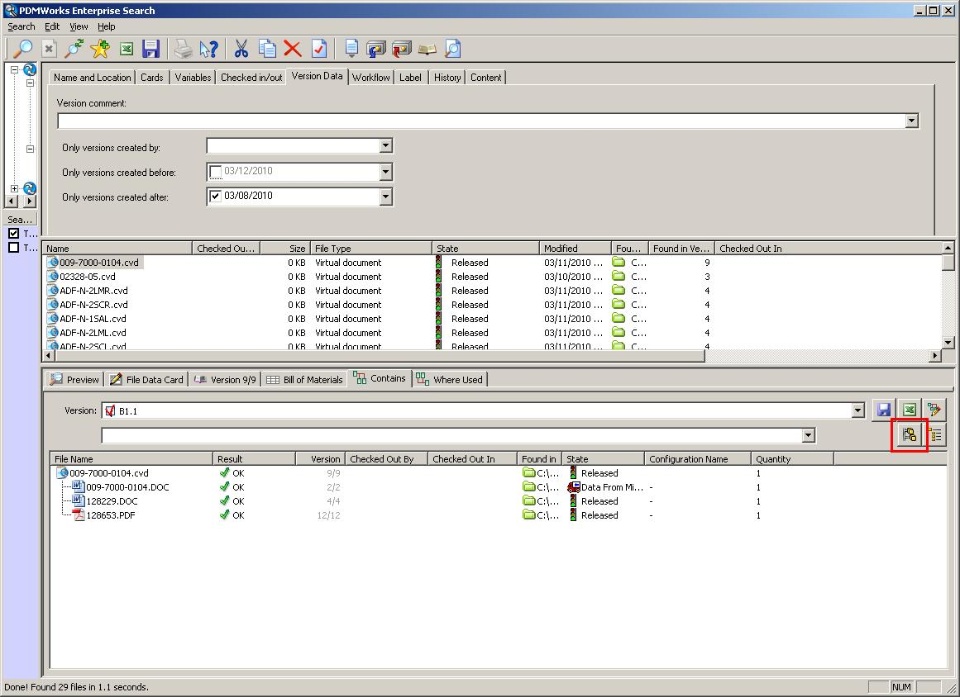Open the created-after date picker dropdown
This screenshot has width=960, height=697.
click(x=385, y=197)
